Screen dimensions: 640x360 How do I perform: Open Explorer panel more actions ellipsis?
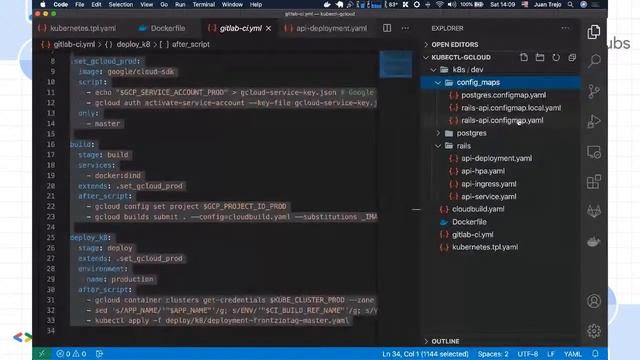565,28
